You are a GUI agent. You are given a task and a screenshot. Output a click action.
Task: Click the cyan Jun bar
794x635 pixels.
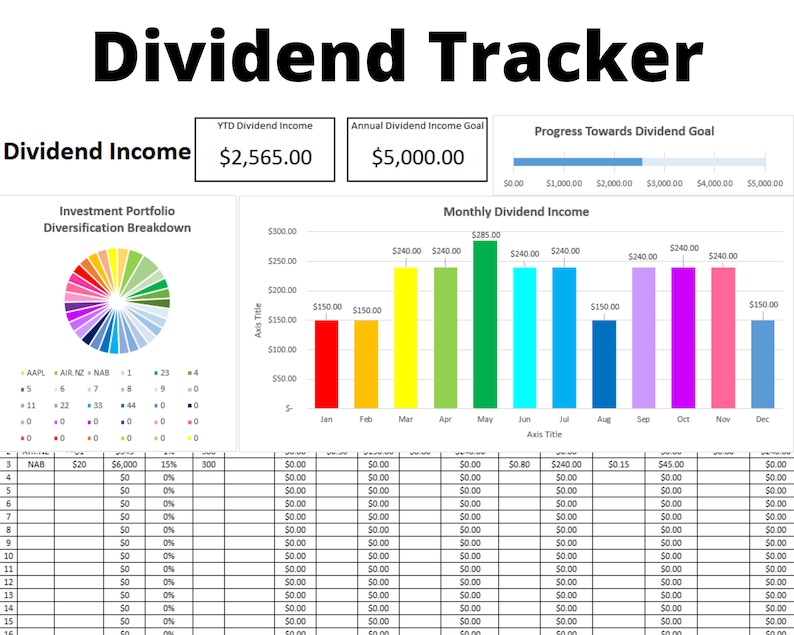[x=525, y=338]
